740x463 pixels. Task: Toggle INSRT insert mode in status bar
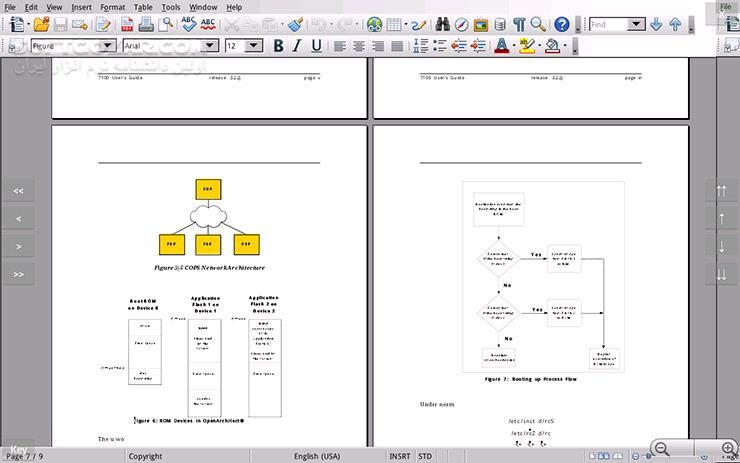click(x=399, y=456)
